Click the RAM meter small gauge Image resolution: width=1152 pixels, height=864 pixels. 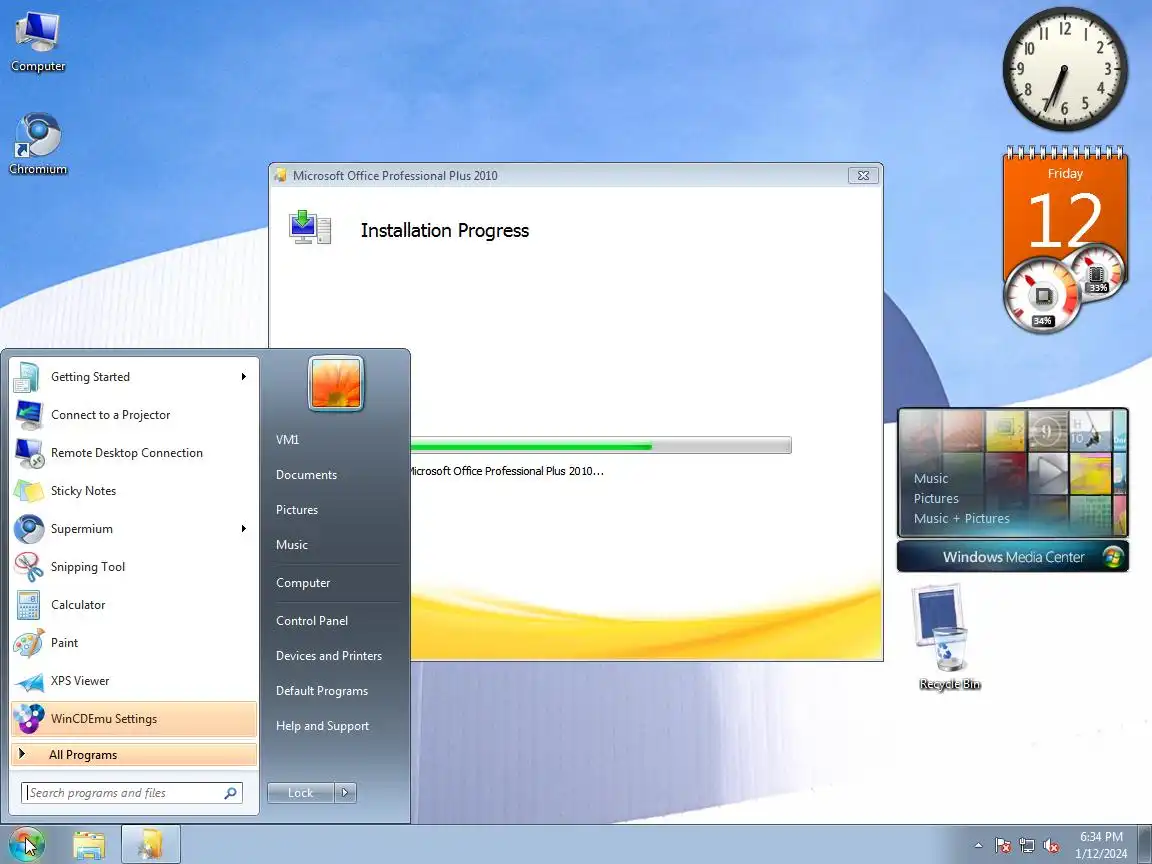tap(1096, 273)
